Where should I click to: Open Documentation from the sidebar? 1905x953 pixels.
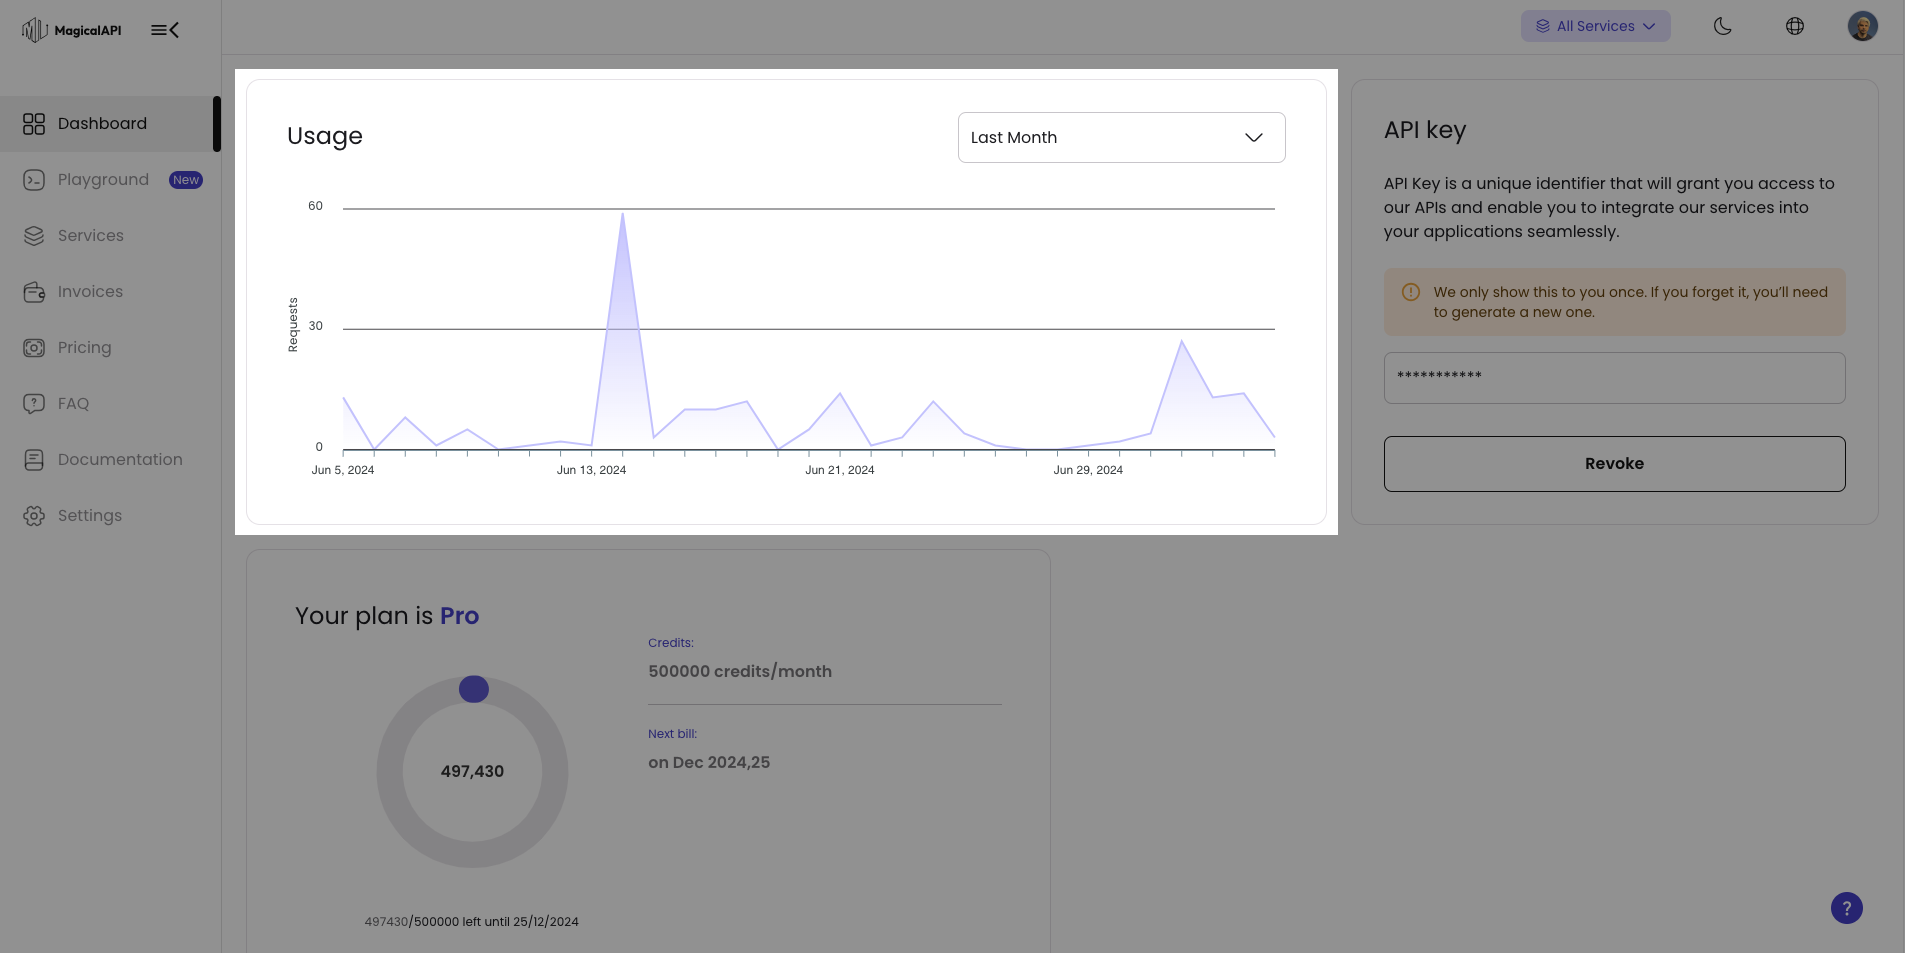click(110, 460)
